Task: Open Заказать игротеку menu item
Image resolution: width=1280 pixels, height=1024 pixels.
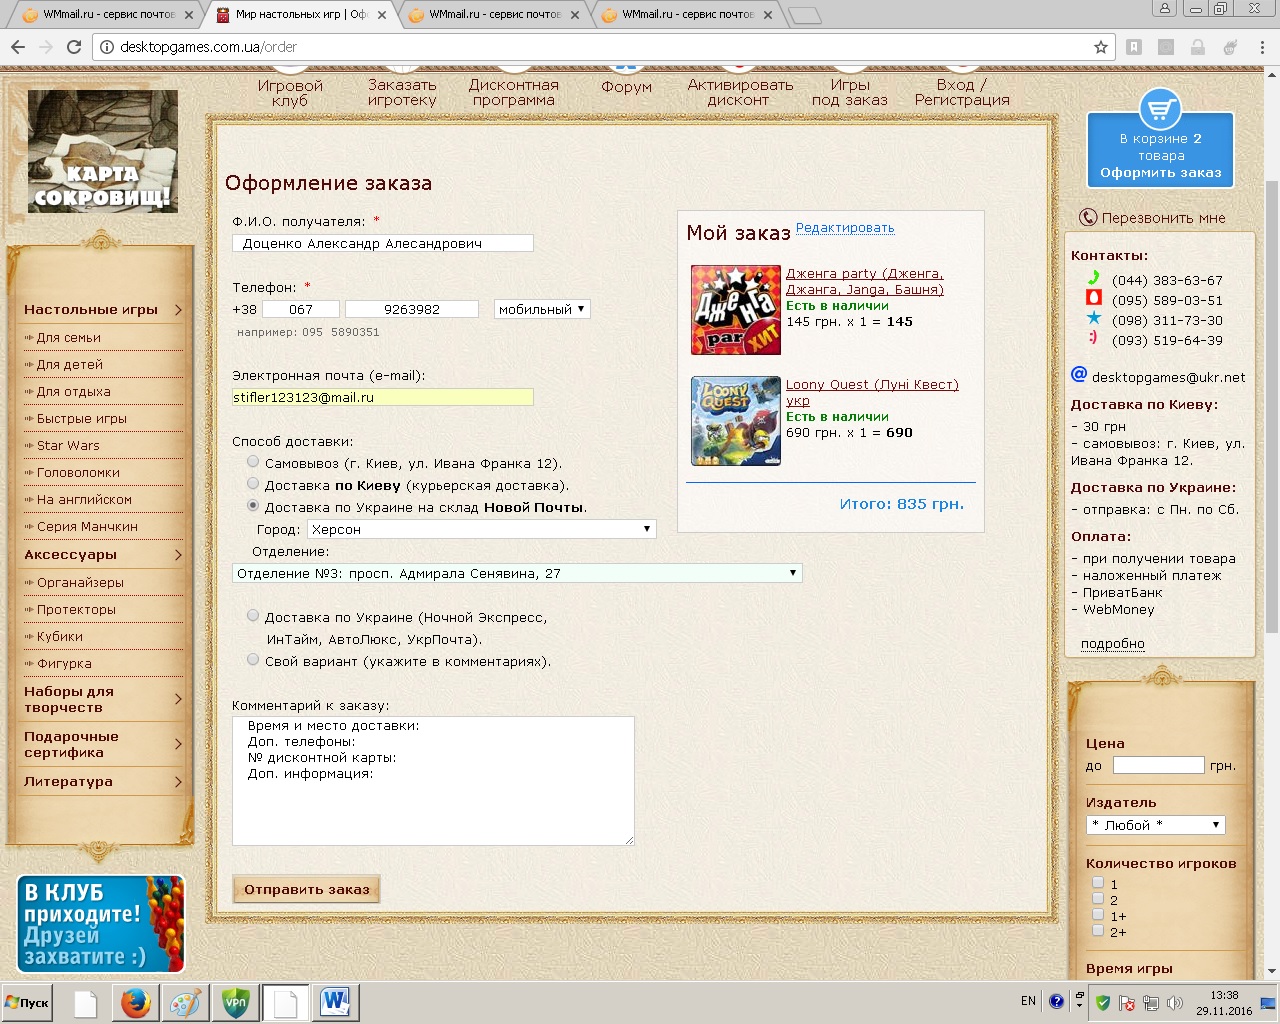Action: coord(402,93)
